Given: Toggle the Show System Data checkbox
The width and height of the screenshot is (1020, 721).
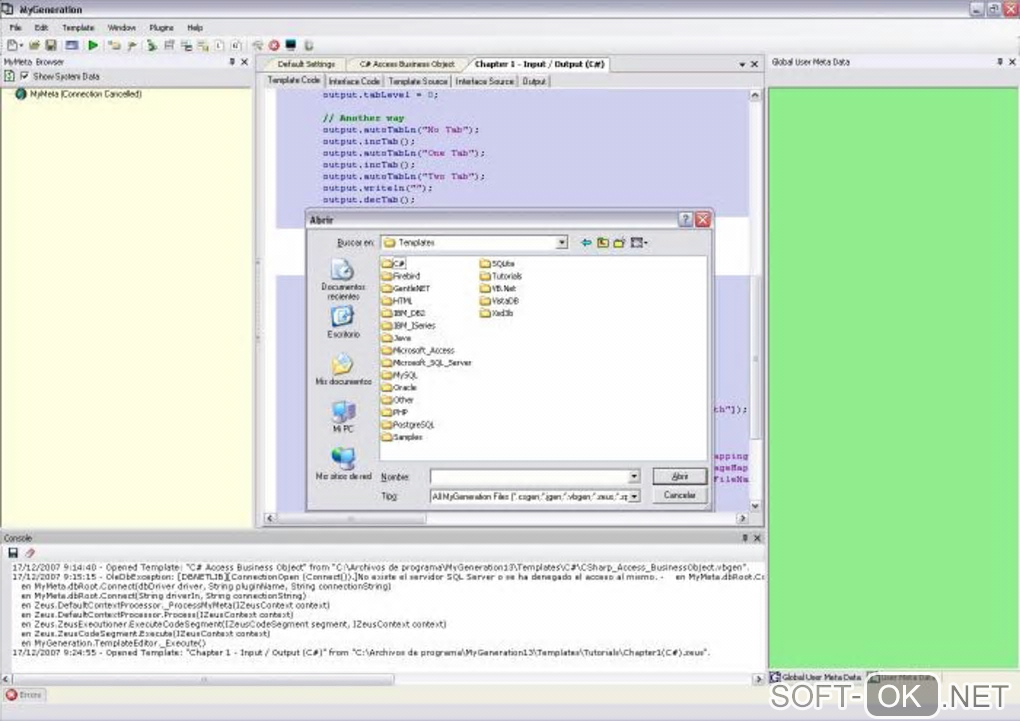Looking at the screenshot, I should pyautogui.click(x=25, y=76).
